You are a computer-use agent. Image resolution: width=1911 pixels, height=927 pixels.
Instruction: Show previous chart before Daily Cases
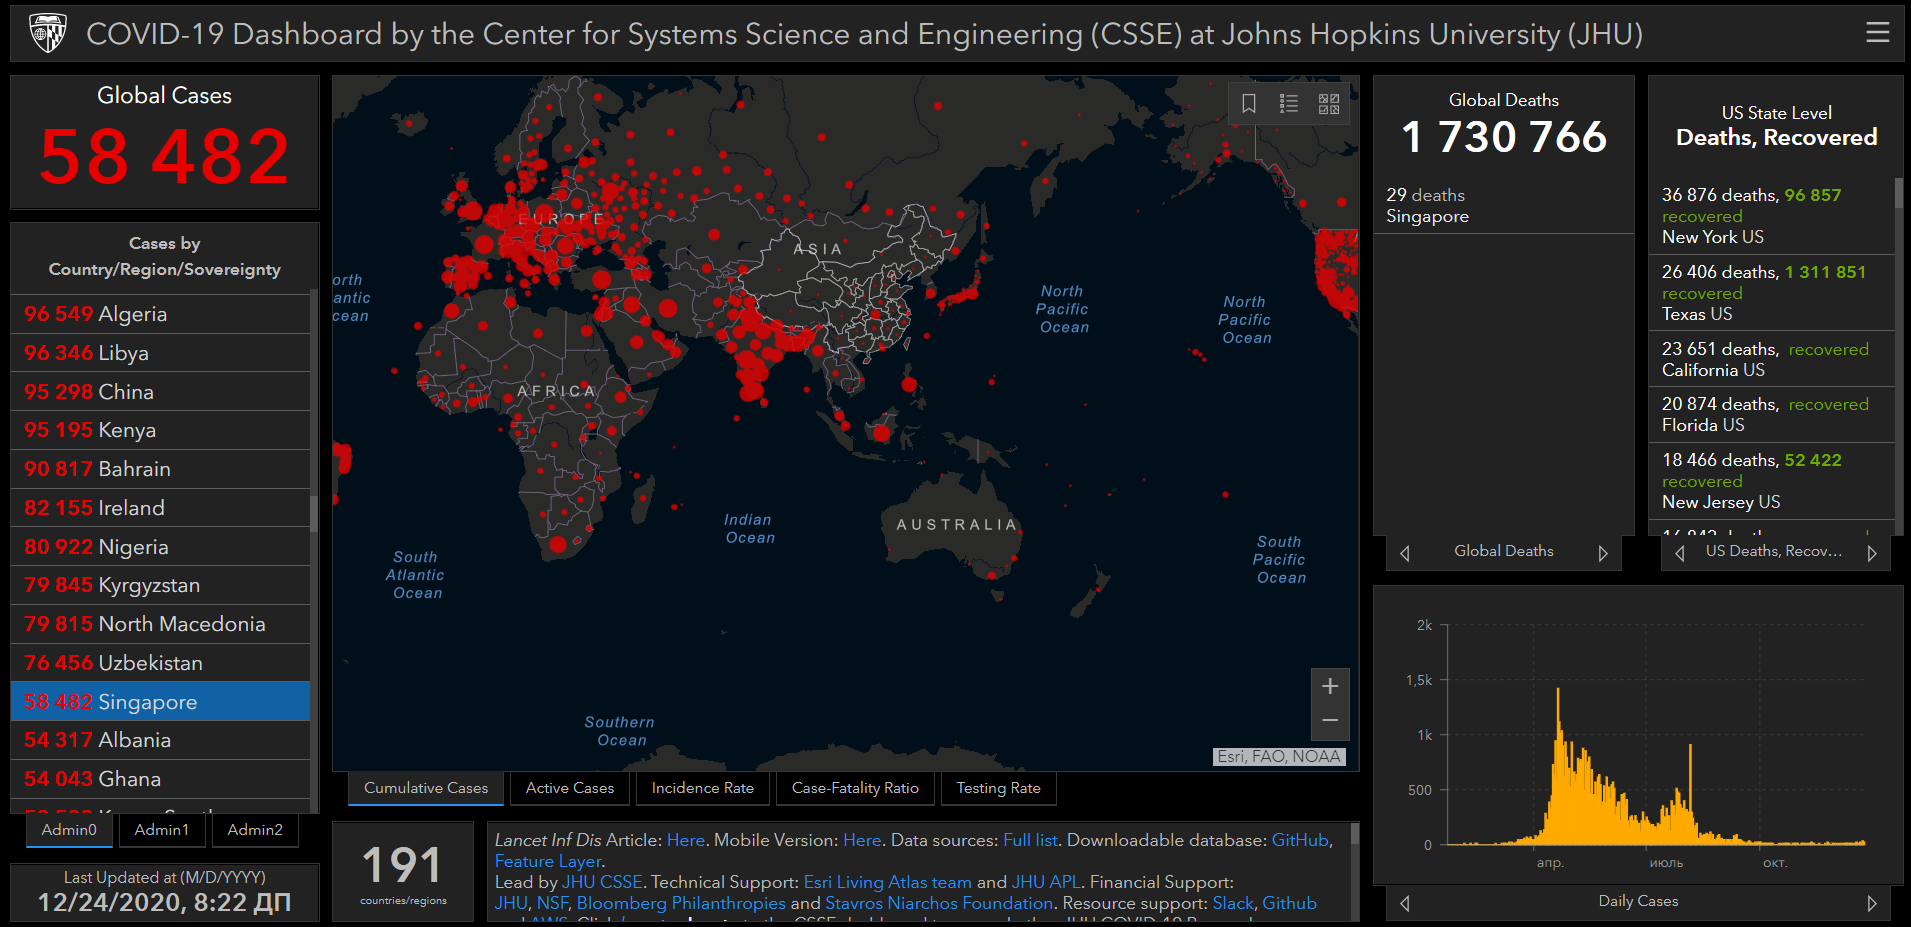1405,903
